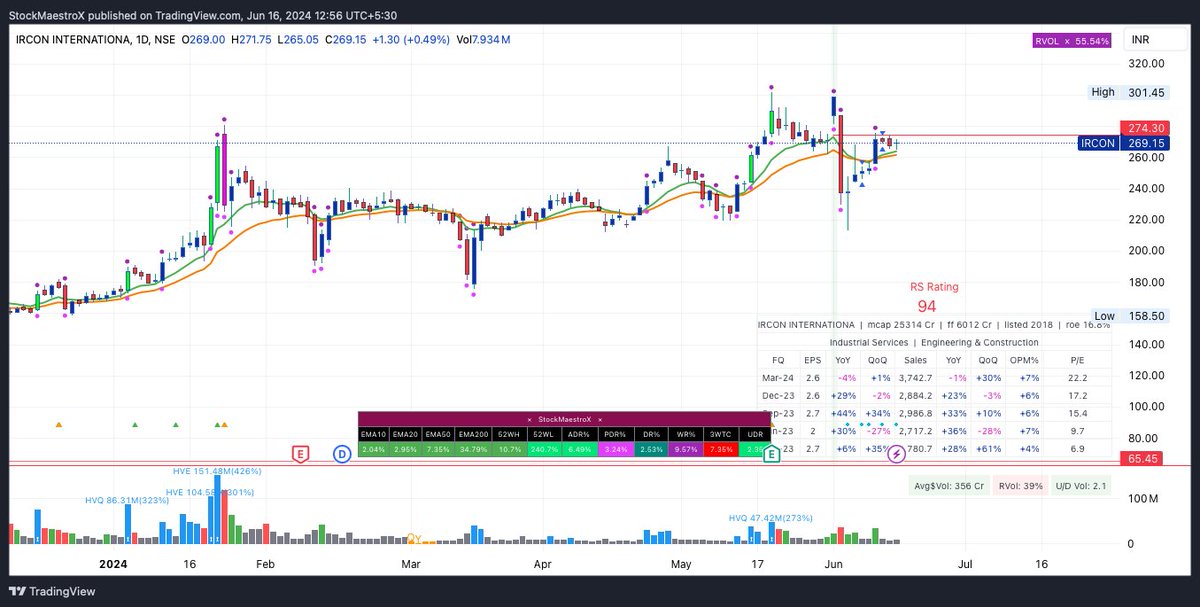The height and width of the screenshot is (607, 1200).
Task: Click the HVQ 86.31M(323%) volume label
Action: tap(126, 498)
